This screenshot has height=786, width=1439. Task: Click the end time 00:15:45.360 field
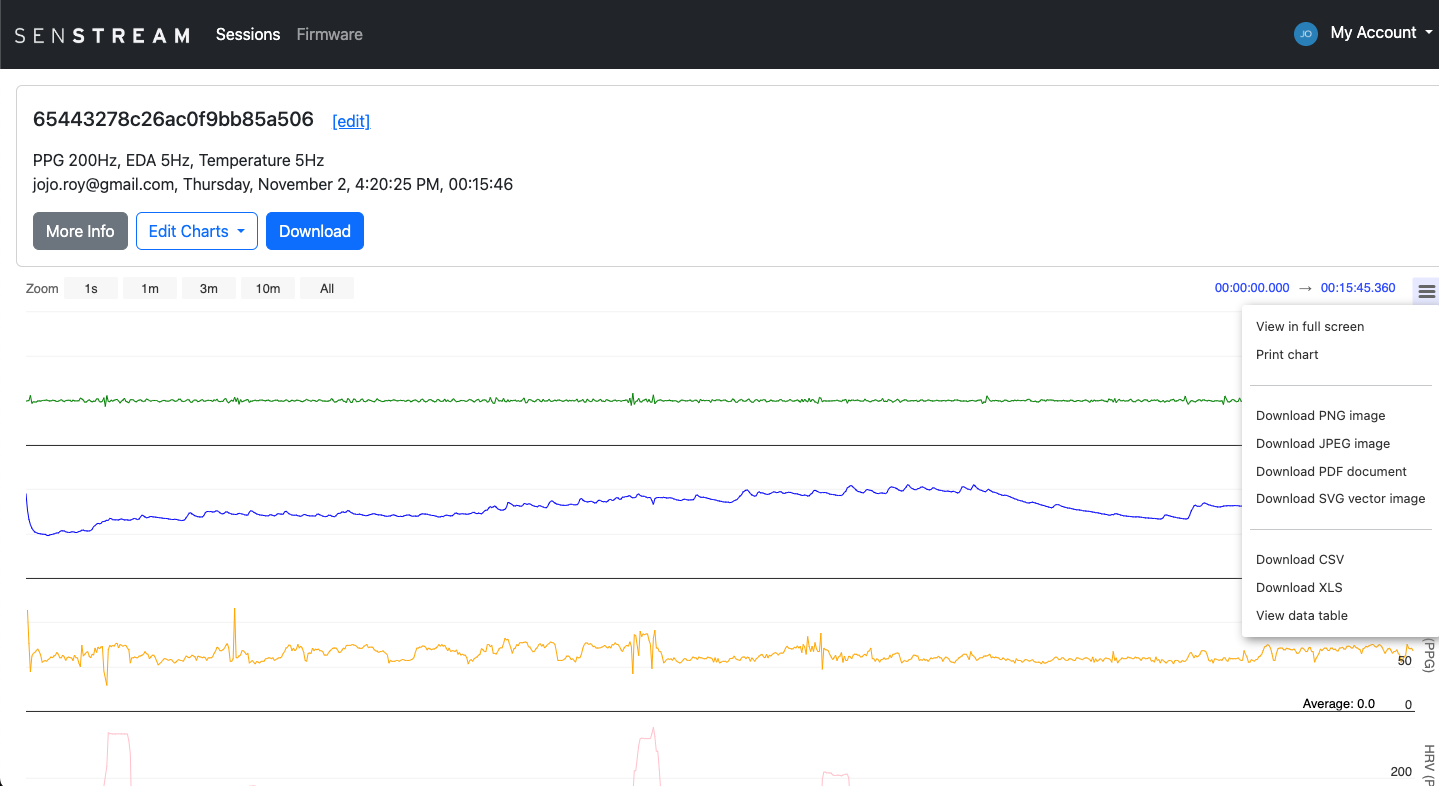click(x=1357, y=288)
